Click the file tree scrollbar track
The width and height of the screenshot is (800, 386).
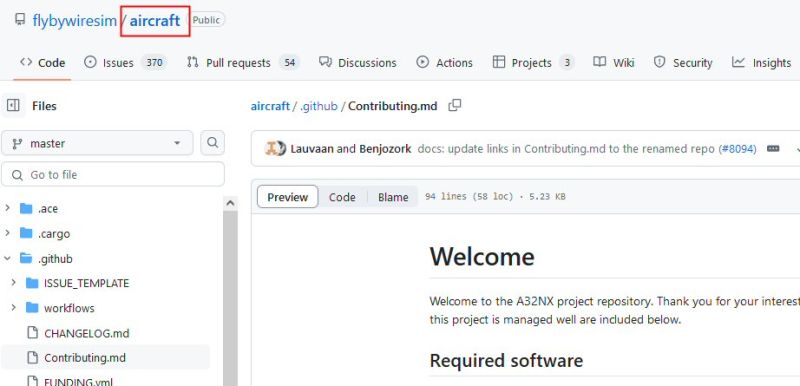click(x=230, y=298)
